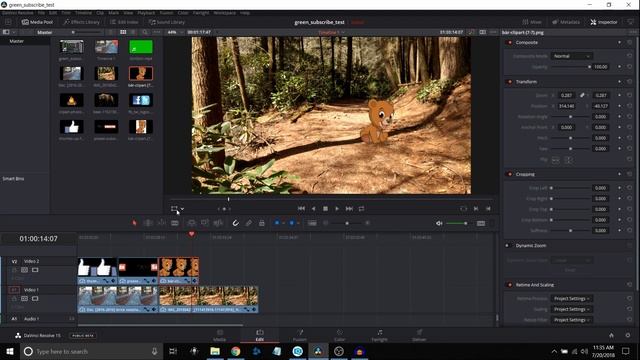
Task: Choose the Dynamic trim mode tool
Action: pos(162,223)
